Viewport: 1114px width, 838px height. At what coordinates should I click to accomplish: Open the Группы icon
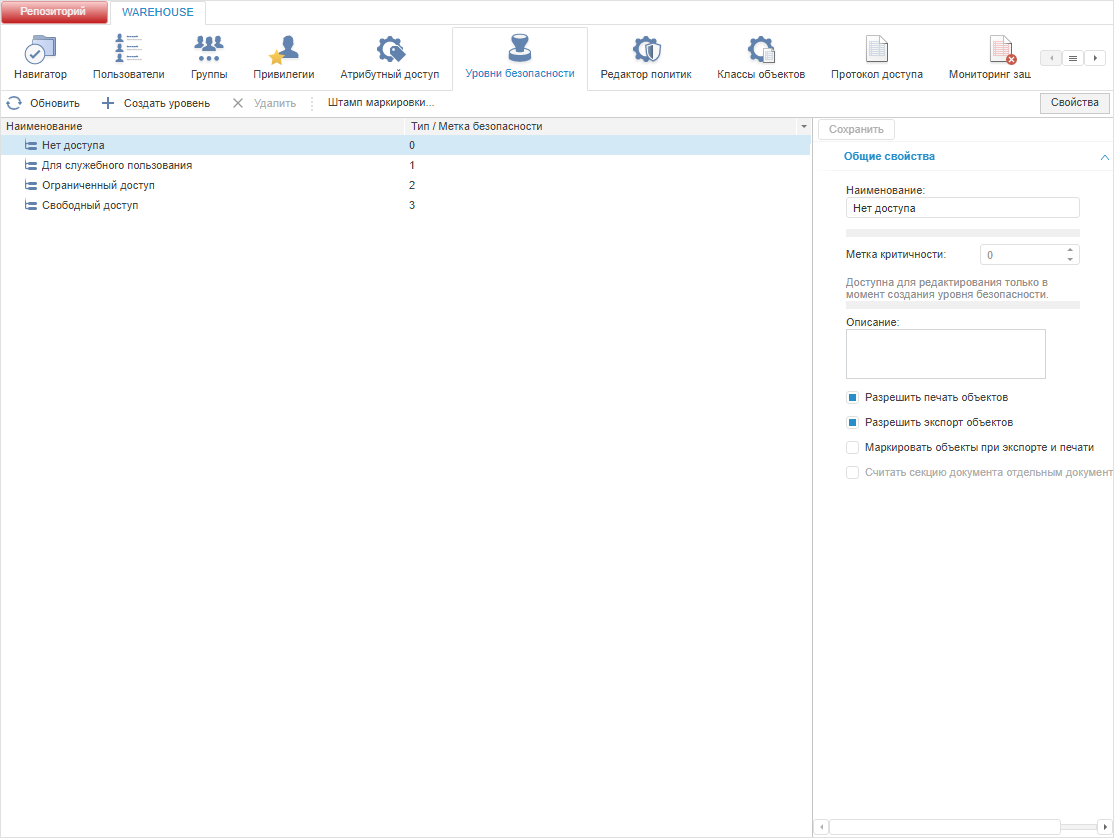[209, 48]
